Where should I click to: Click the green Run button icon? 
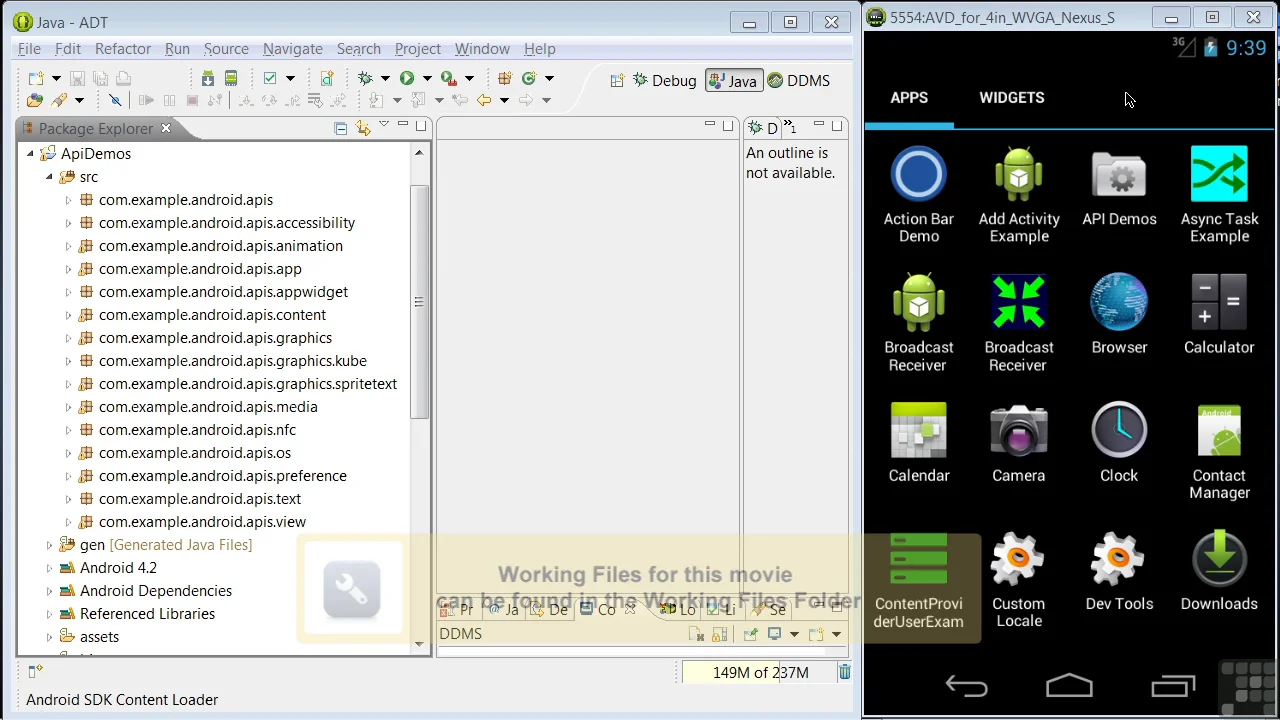click(x=407, y=78)
